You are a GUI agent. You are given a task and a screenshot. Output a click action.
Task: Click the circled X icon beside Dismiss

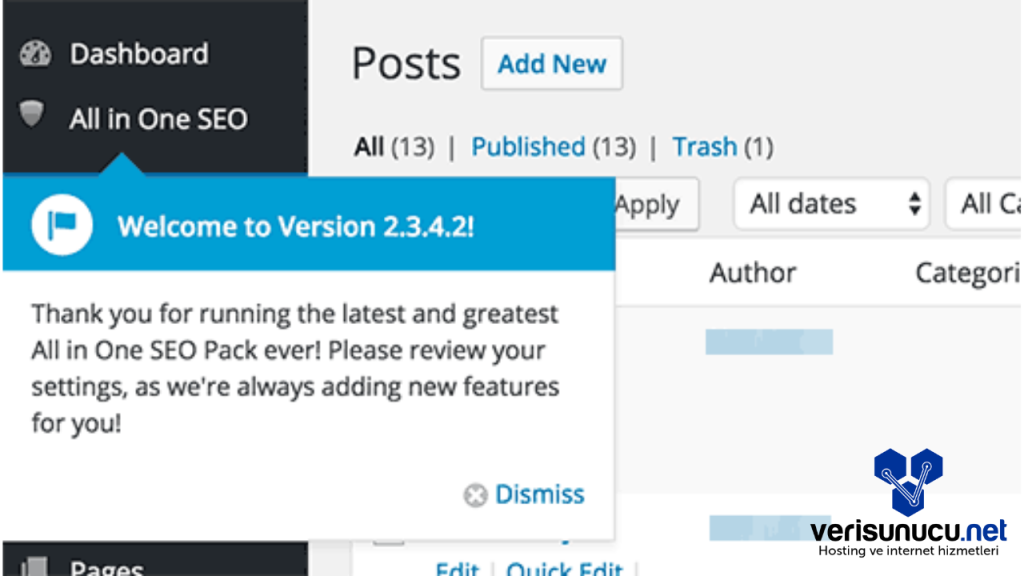point(475,495)
